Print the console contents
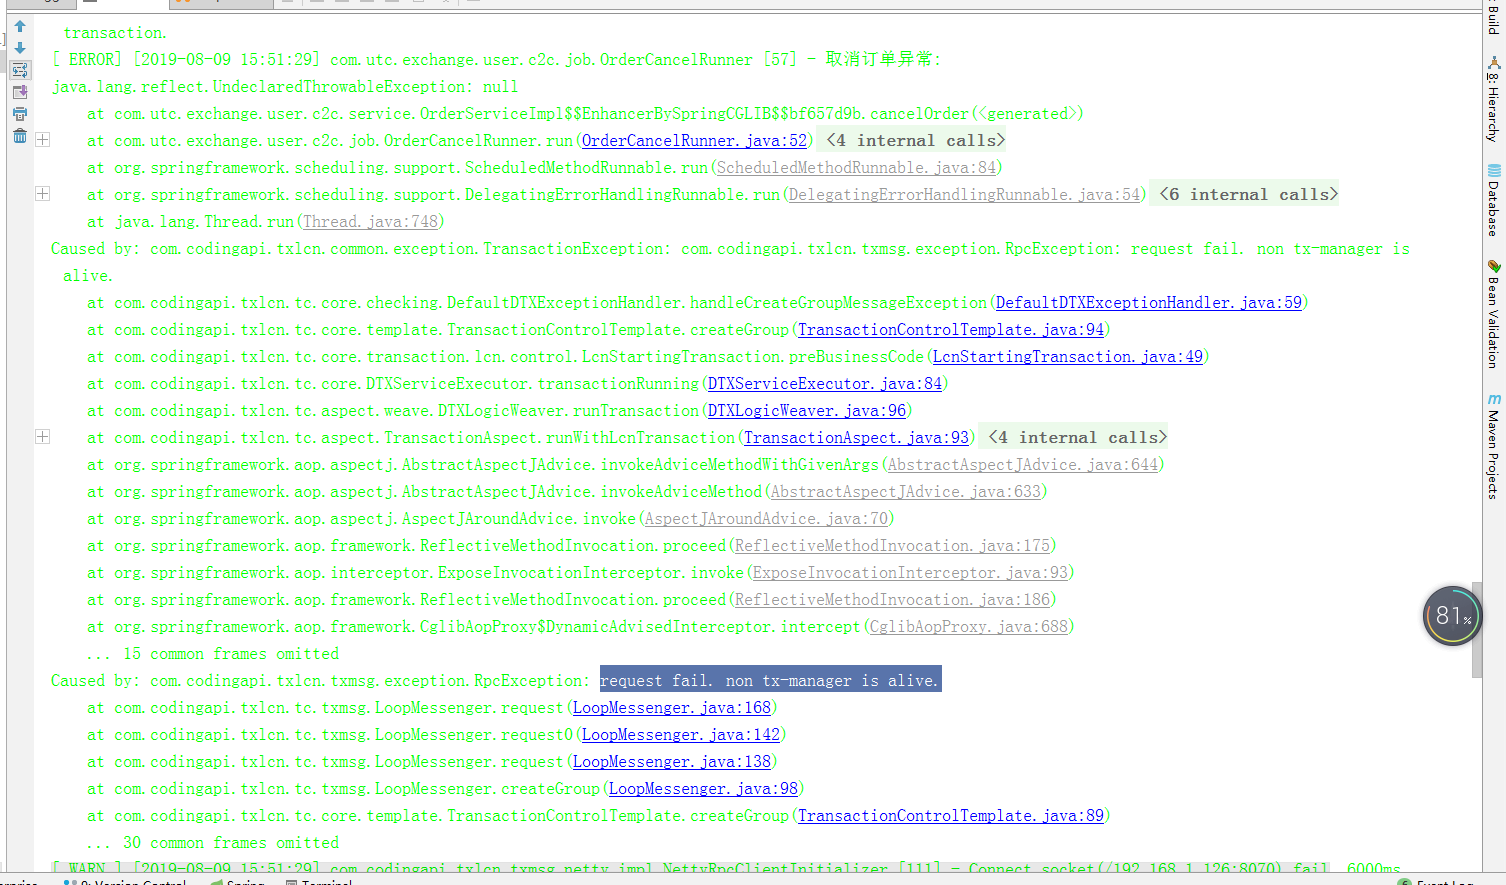Viewport: 1506px width, 885px height. pyautogui.click(x=19, y=113)
